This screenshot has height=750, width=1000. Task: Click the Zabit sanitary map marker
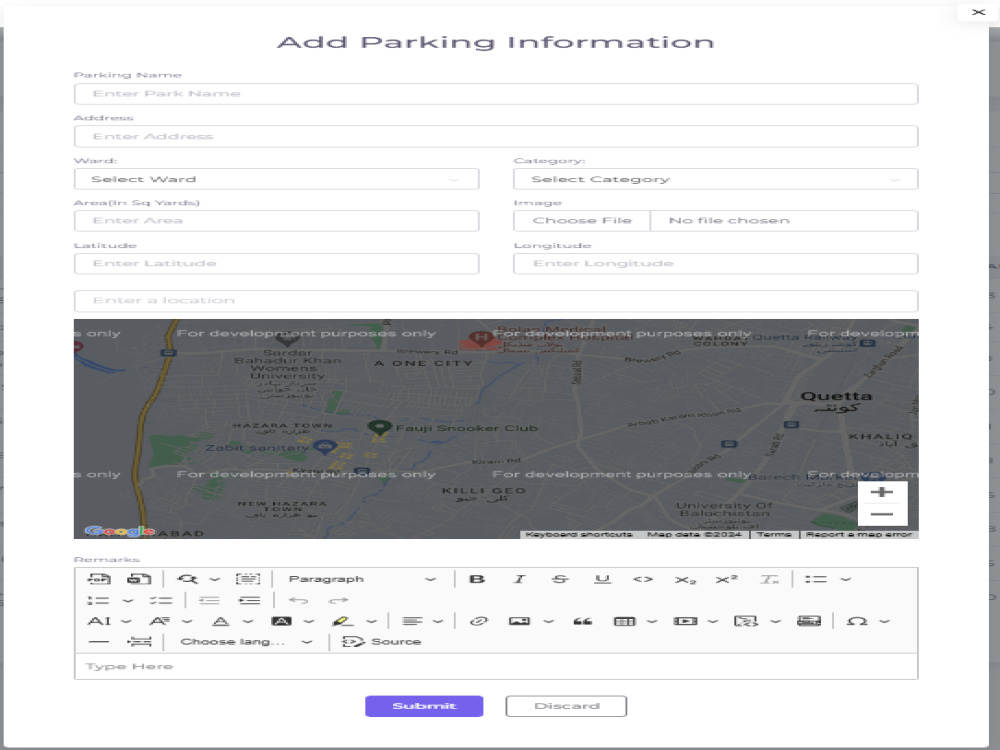pos(325,446)
